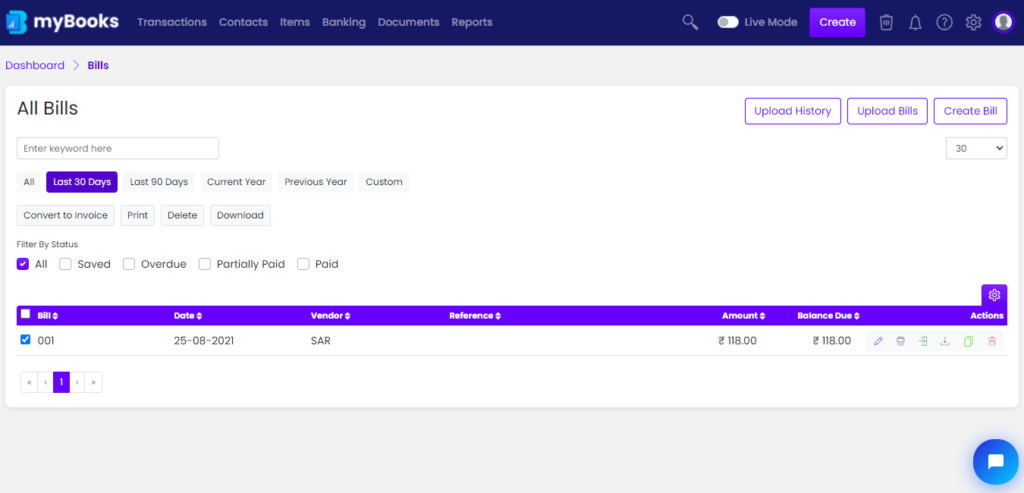Open the Contacts menu
Image resolution: width=1024 pixels, height=493 pixels.
(x=243, y=22)
